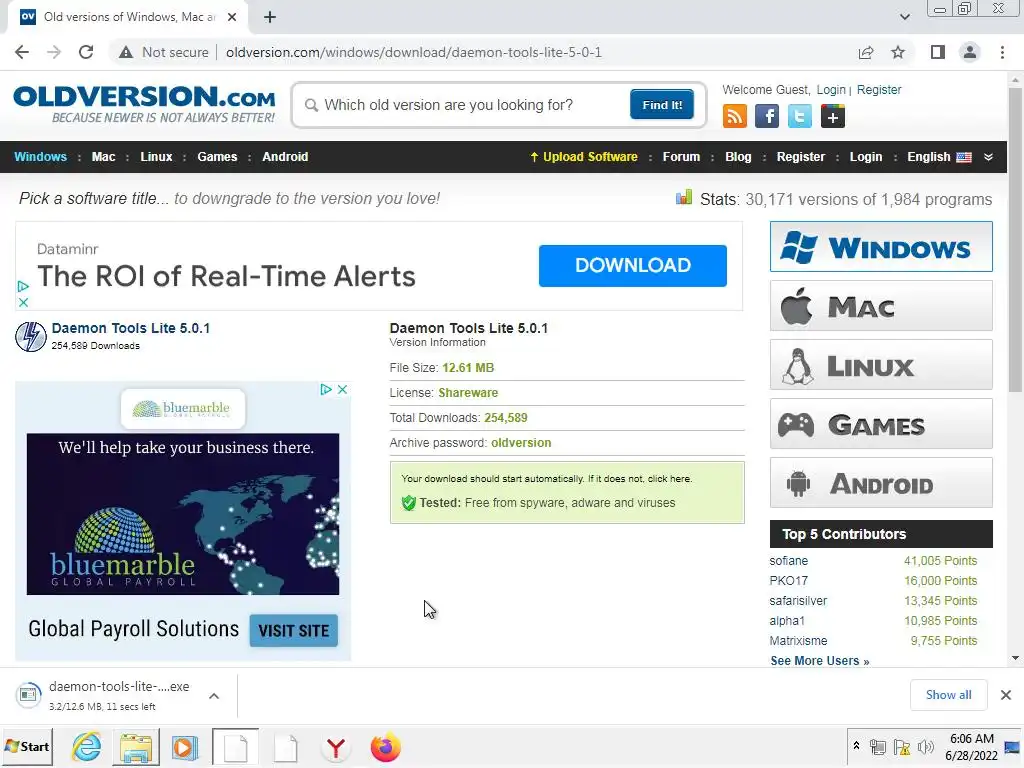Click the Login link beside Welcome Guest
The width and height of the screenshot is (1024, 768).
coord(831,89)
